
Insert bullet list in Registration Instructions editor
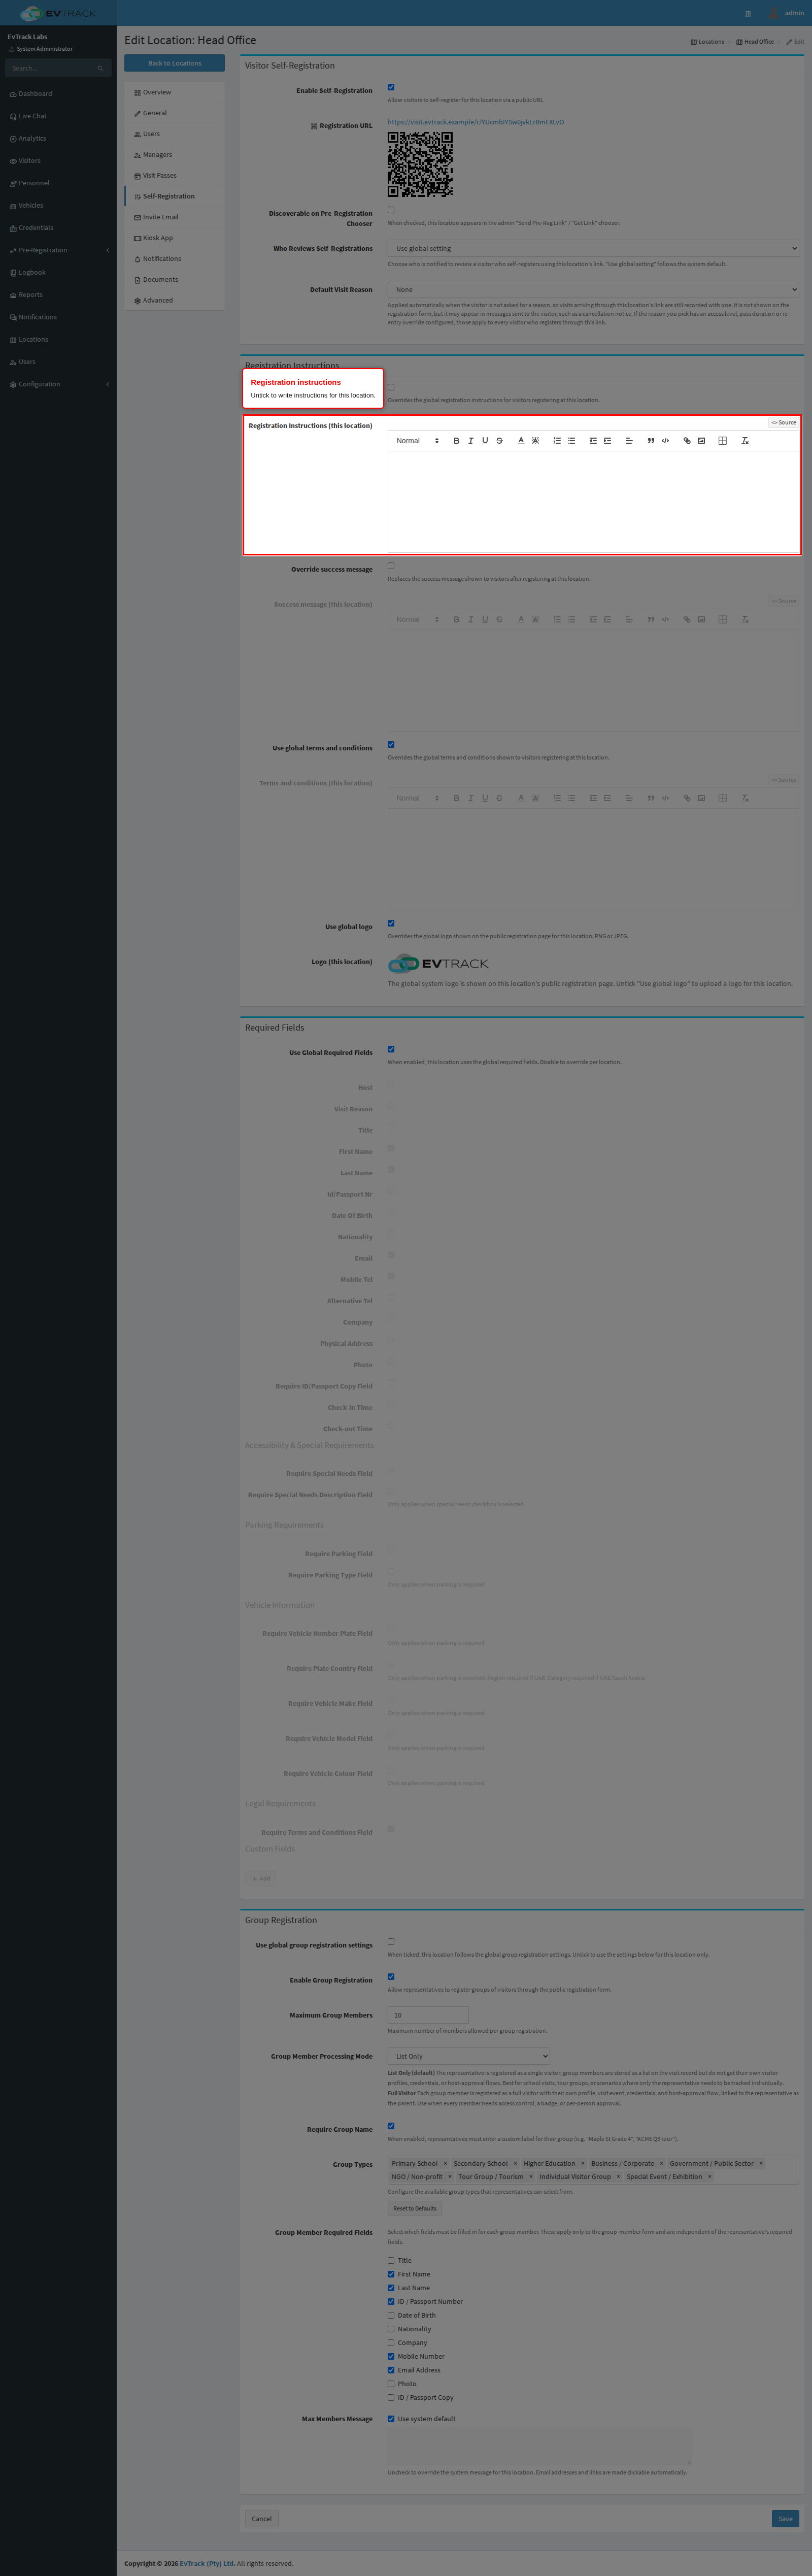(x=572, y=441)
